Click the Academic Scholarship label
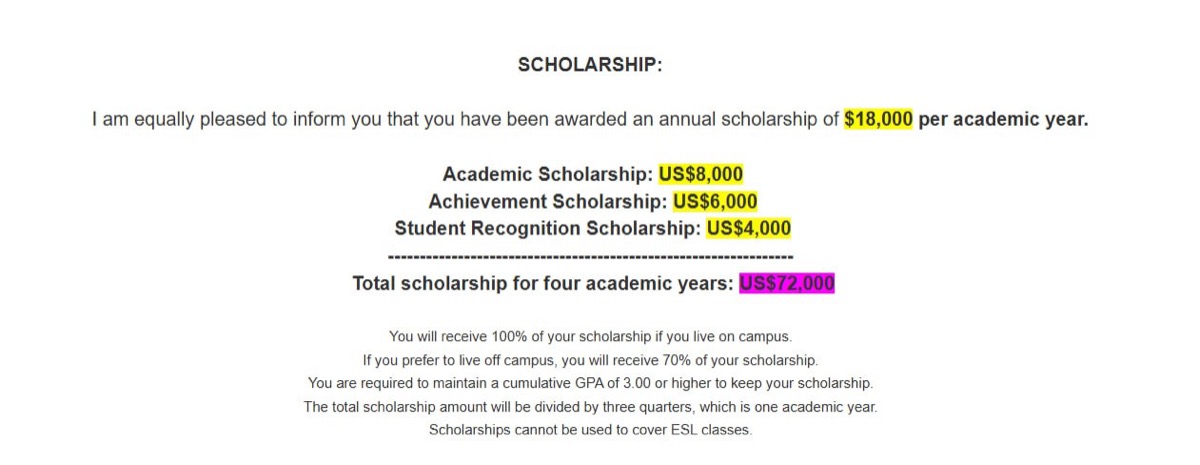This screenshot has height=465, width=1200. 548,174
